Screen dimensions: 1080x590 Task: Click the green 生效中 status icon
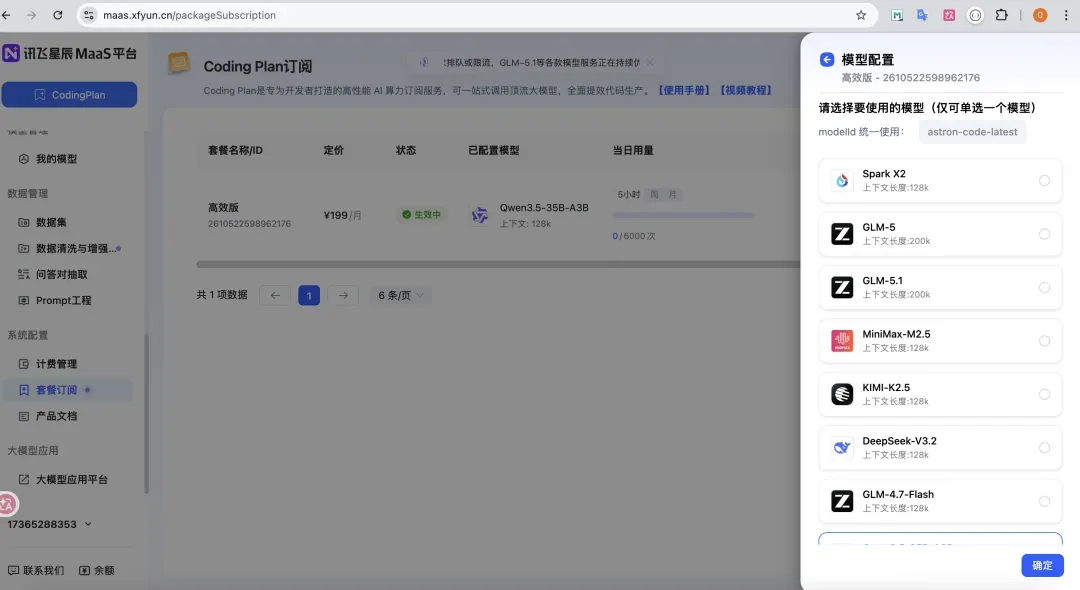(x=406, y=215)
